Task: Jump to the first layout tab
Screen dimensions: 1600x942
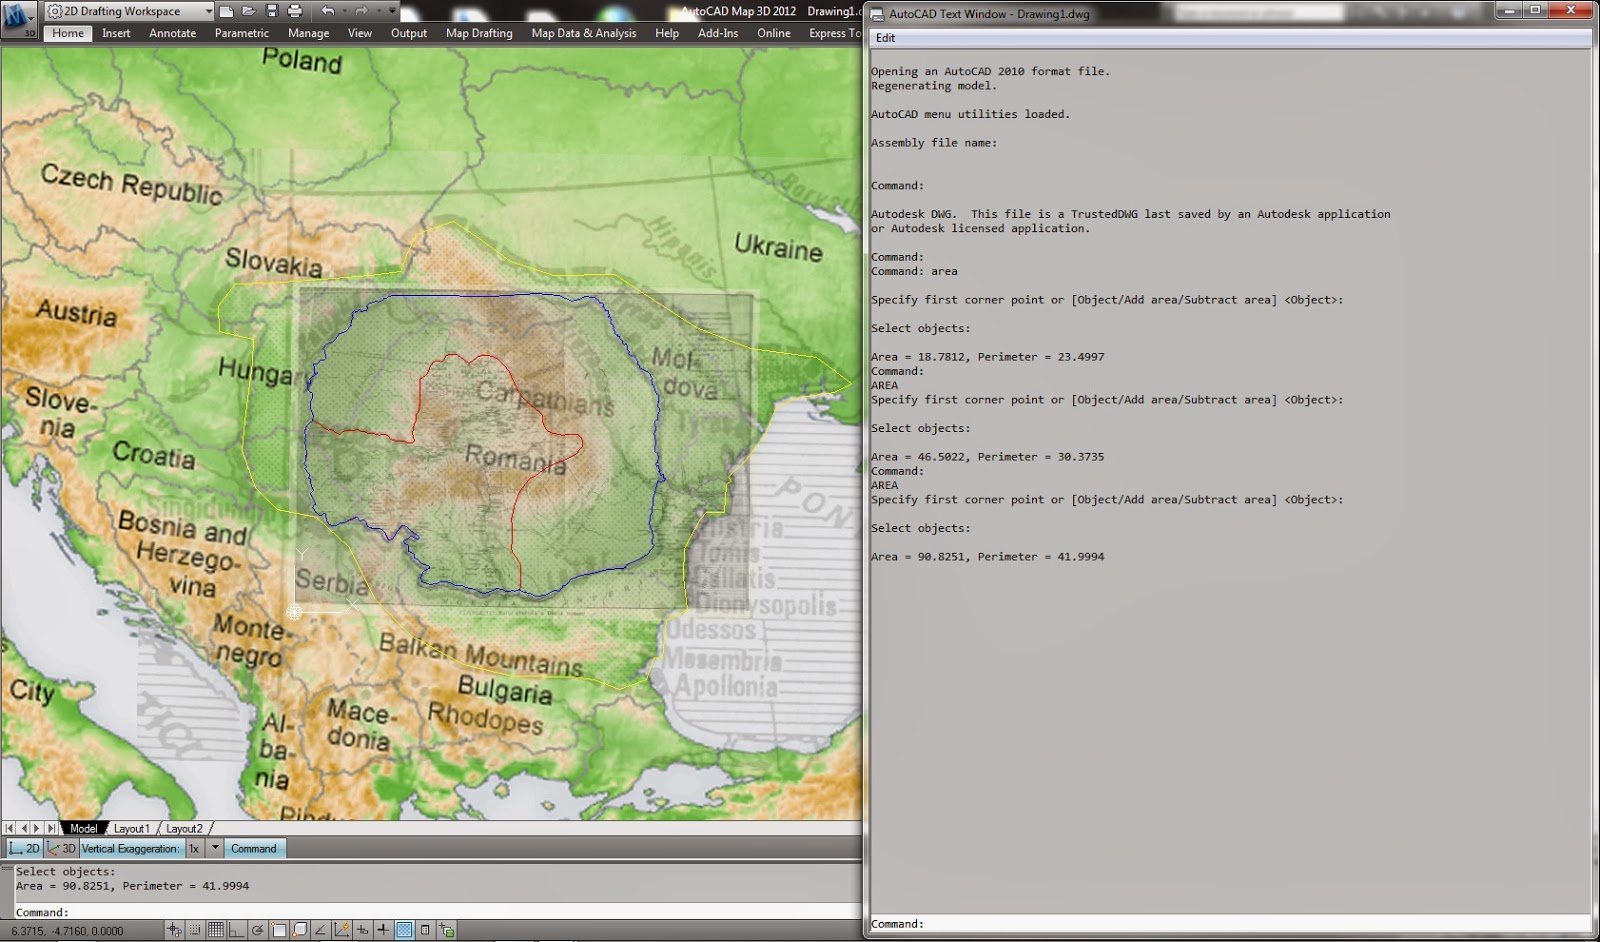Action: pyautogui.click(x=9, y=828)
